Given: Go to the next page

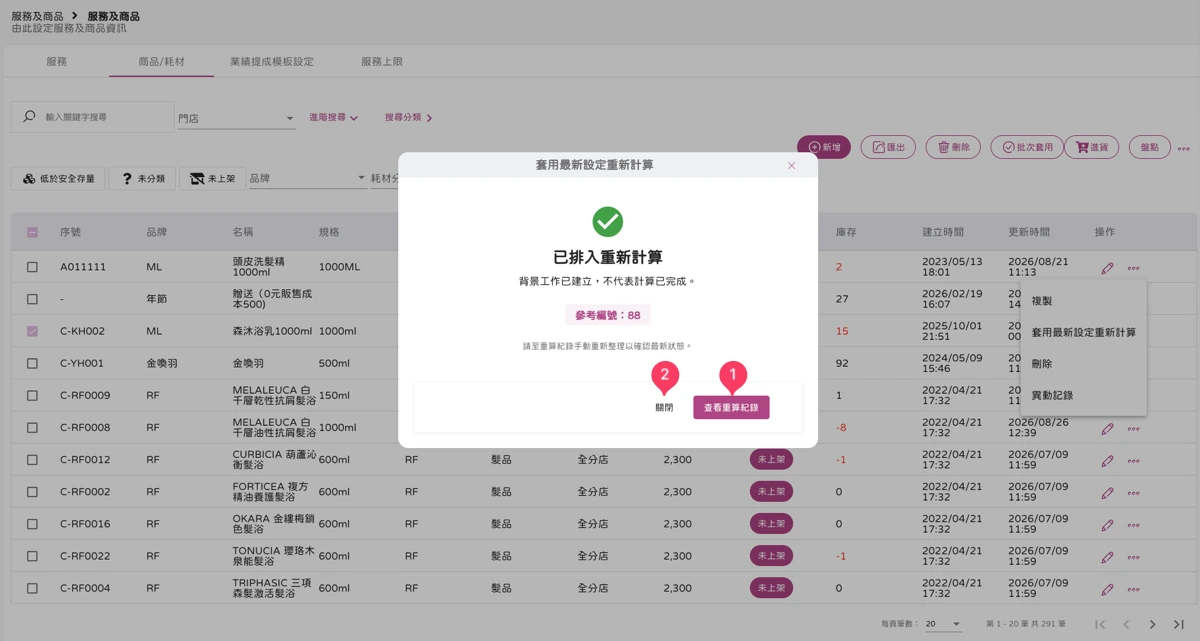Looking at the screenshot, I should [1152, 624].
